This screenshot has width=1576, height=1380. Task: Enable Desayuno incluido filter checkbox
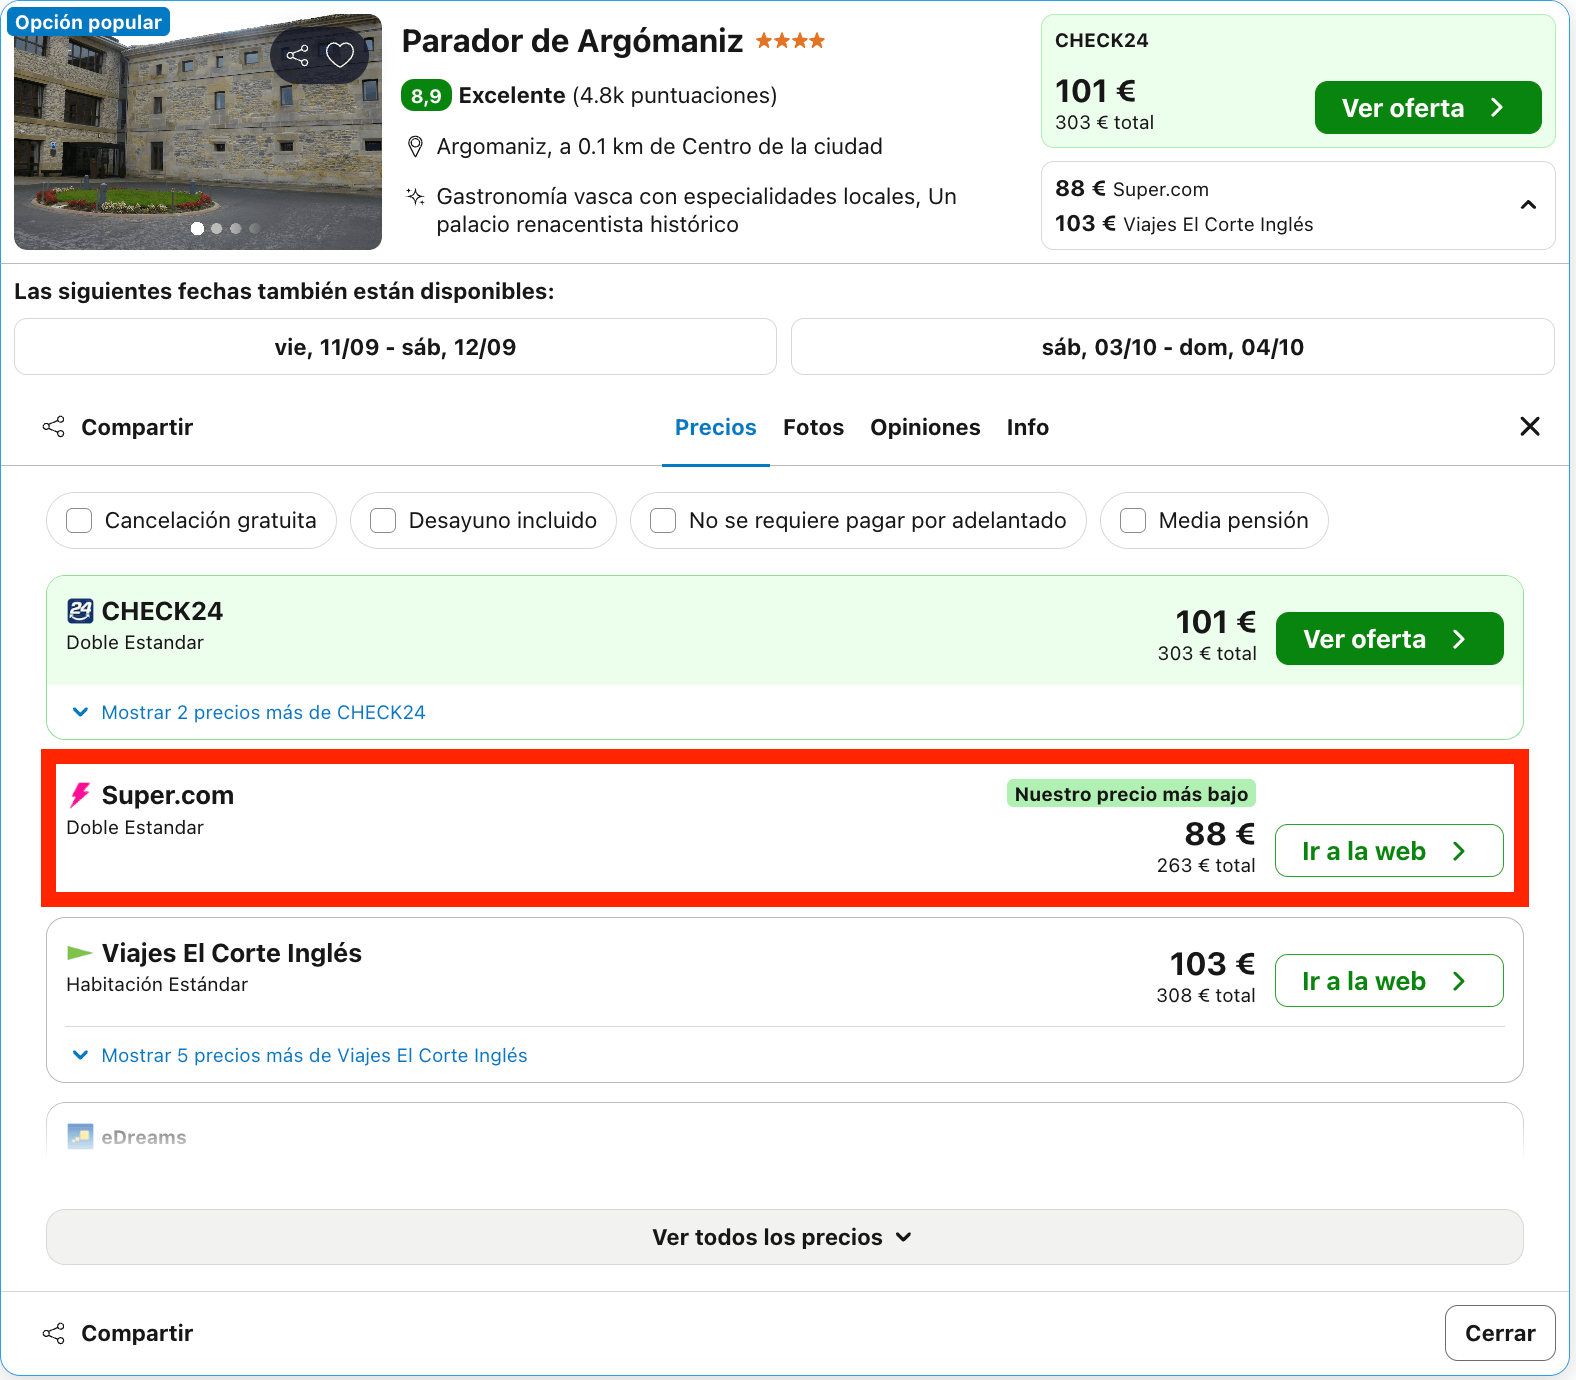tap(383, 521)
